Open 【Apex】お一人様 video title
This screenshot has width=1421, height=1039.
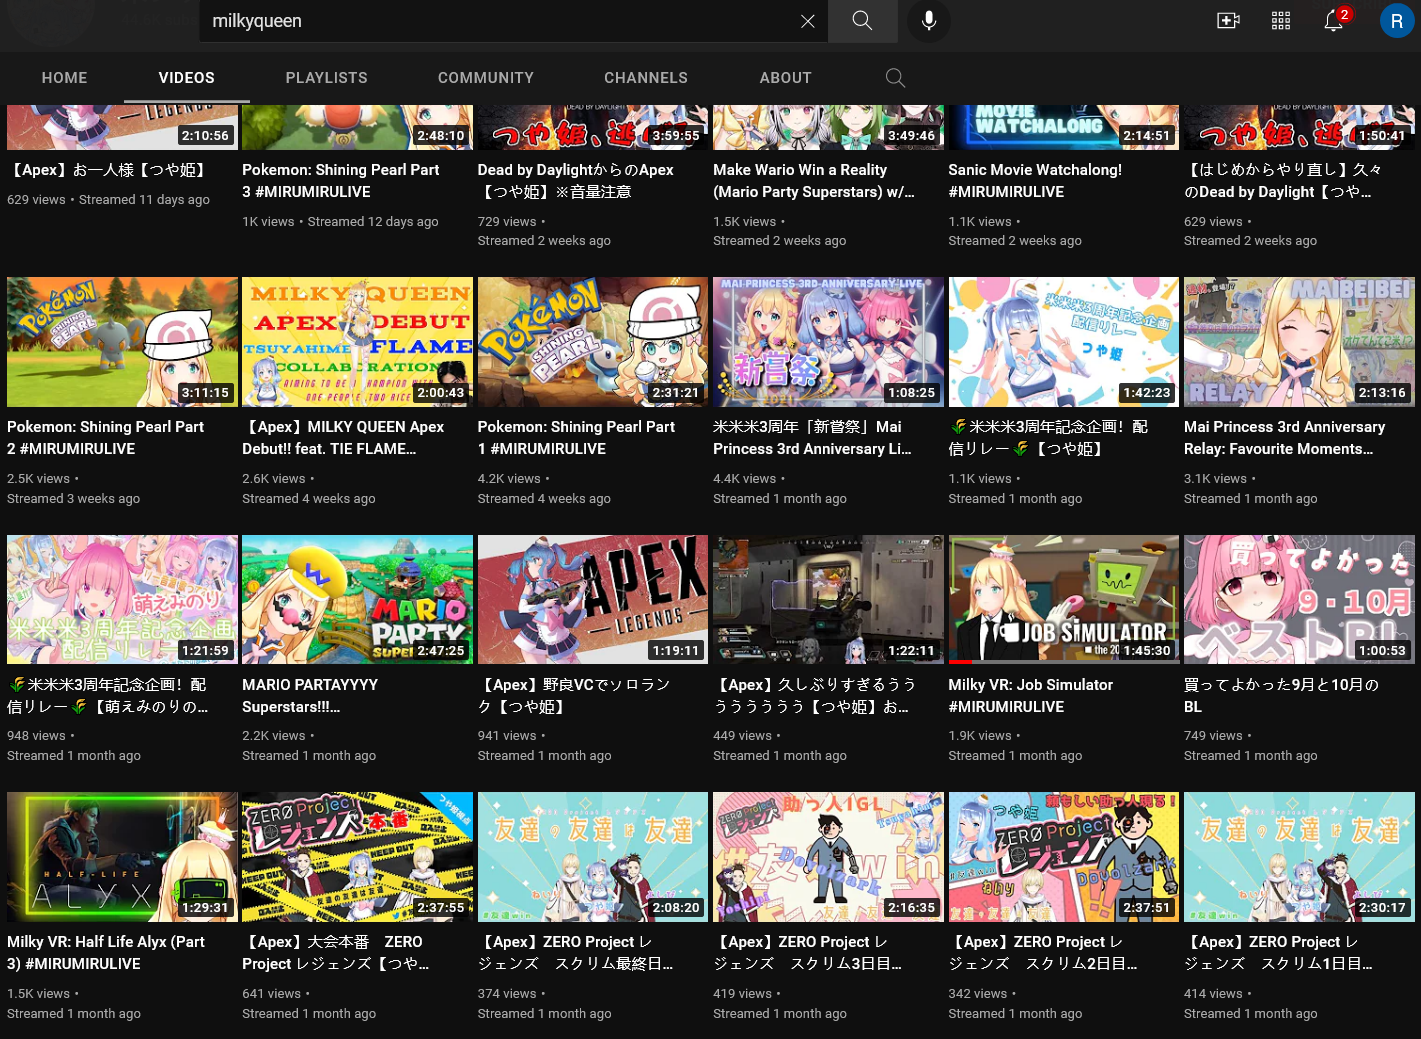(x=109, y=170)
